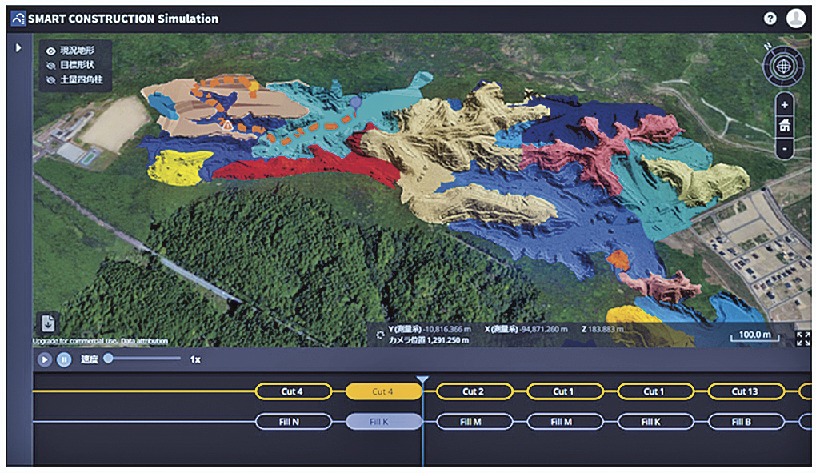Image resolution: width=816 pixels, height=473 pixels.
Task: Click the document export icon on map
Action: tap(48, 324)
